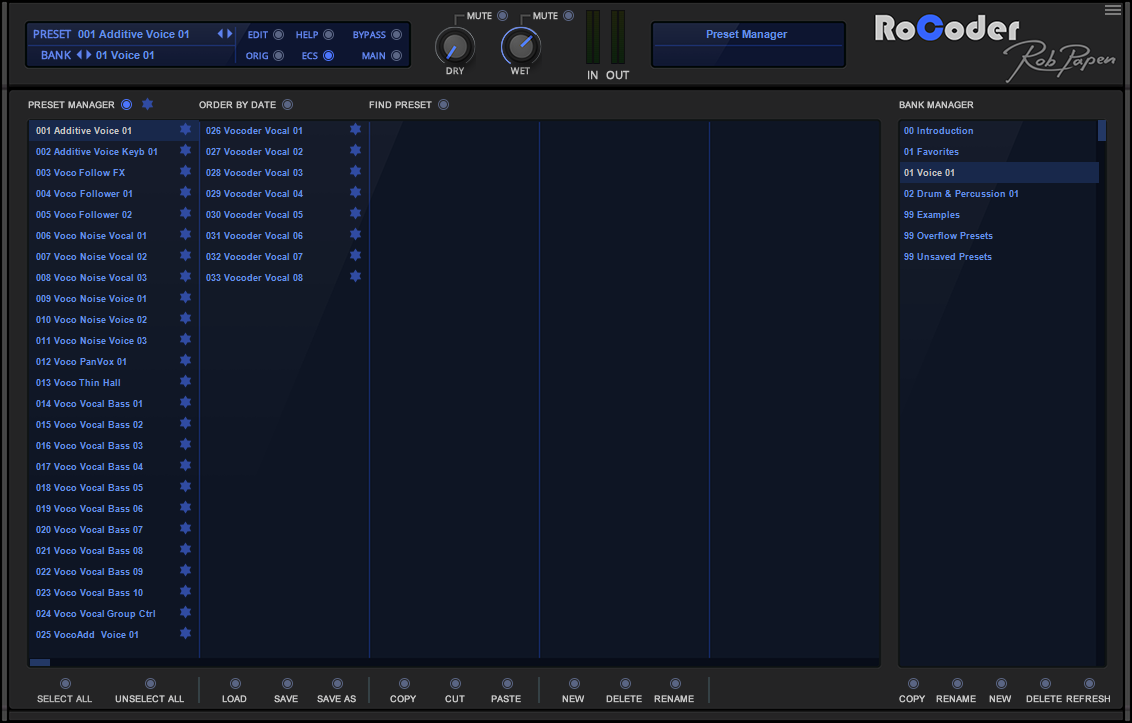Click SAVE AS at the bottom
The height and width of the screenshot is (723, 1132).
[337, 685]
